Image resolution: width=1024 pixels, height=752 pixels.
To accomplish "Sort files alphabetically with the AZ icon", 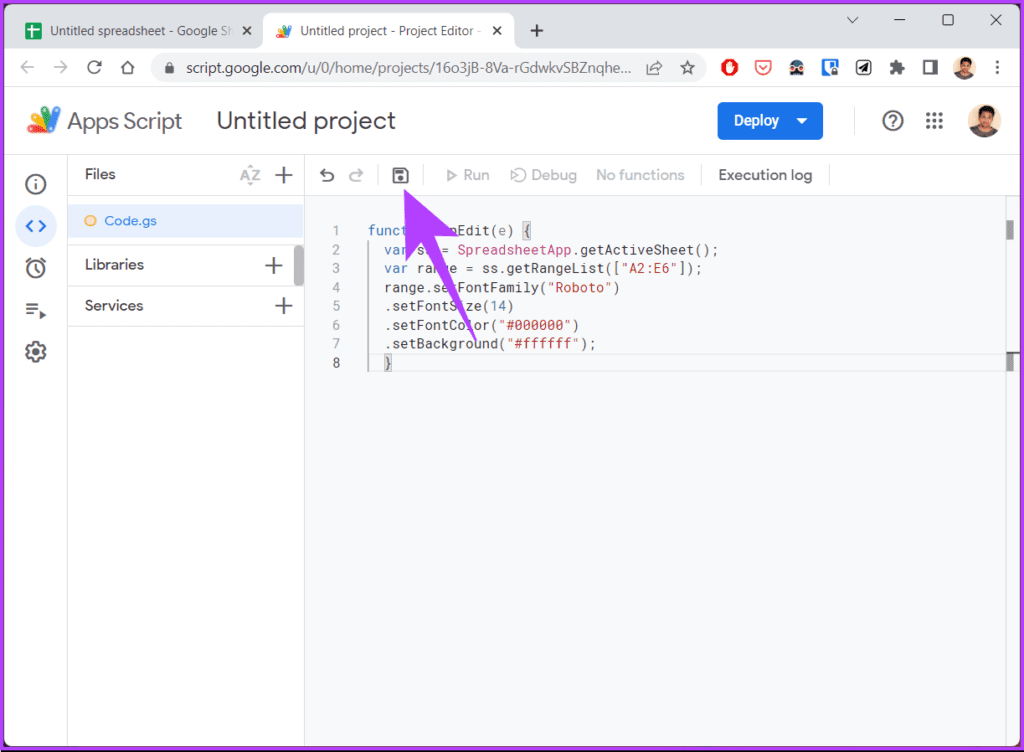I will tap(250, 175).
